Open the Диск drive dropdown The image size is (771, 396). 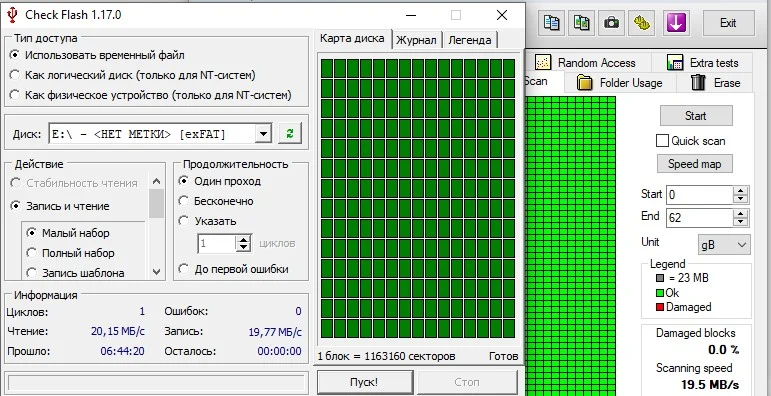point(264,133)
